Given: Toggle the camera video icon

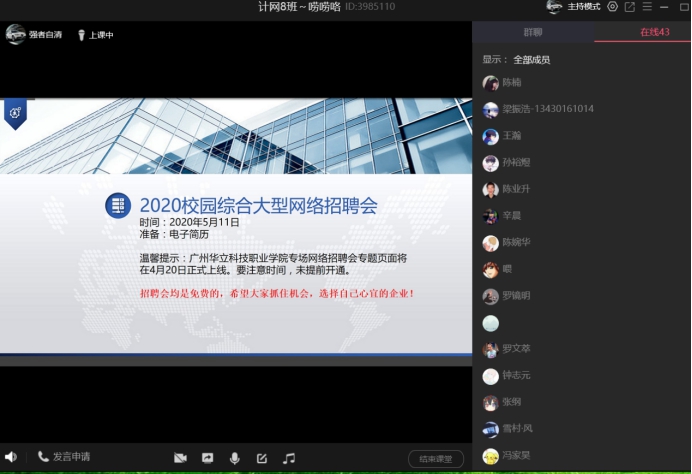Looking at the screenshot, I should click(180, 458).
